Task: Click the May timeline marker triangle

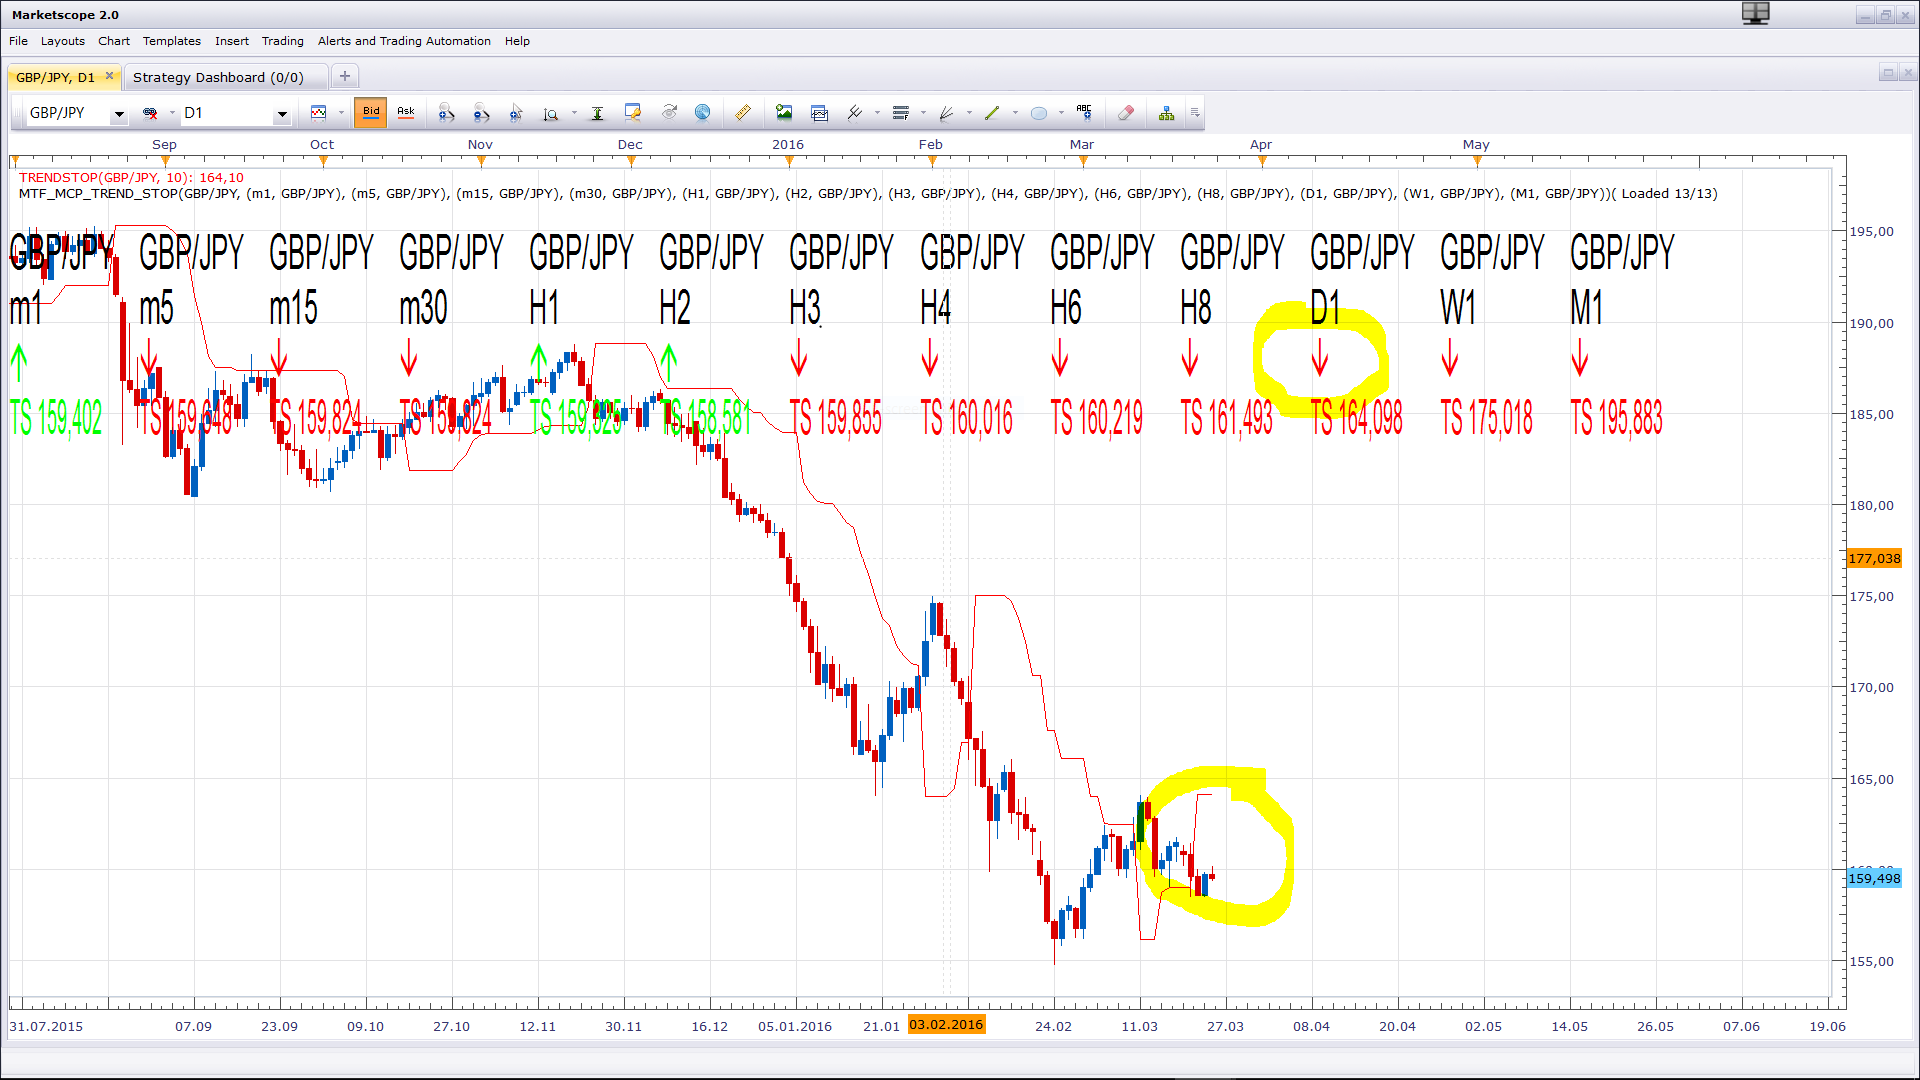Action: (x=1476, y=160)
